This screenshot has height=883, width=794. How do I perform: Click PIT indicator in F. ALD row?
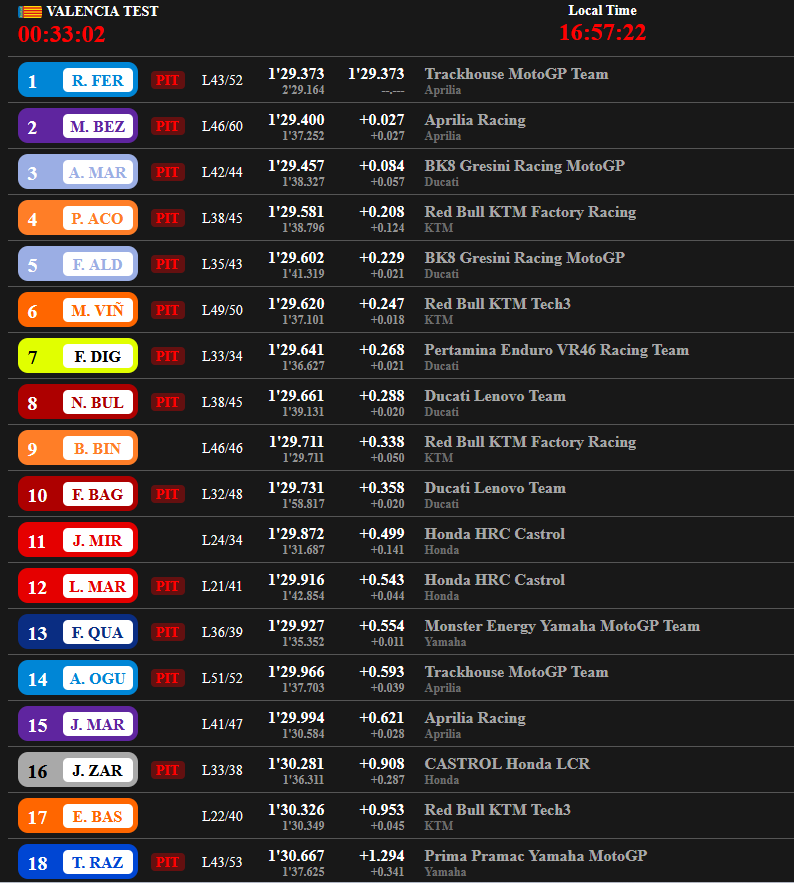tap(167, 264)
